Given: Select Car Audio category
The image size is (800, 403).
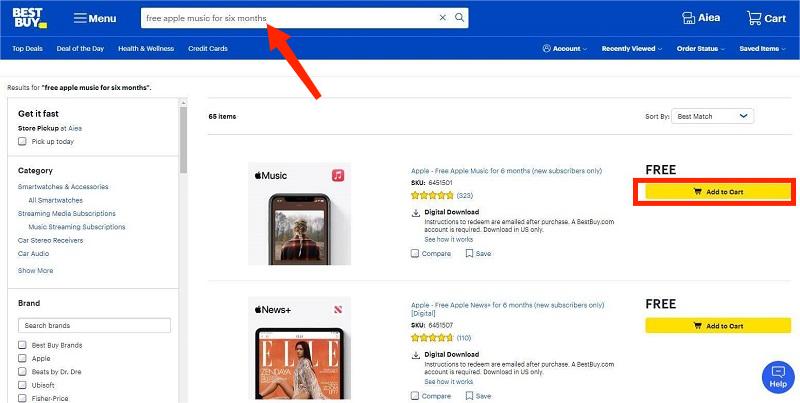Looking at the screenshot, I should pos(34,254).
